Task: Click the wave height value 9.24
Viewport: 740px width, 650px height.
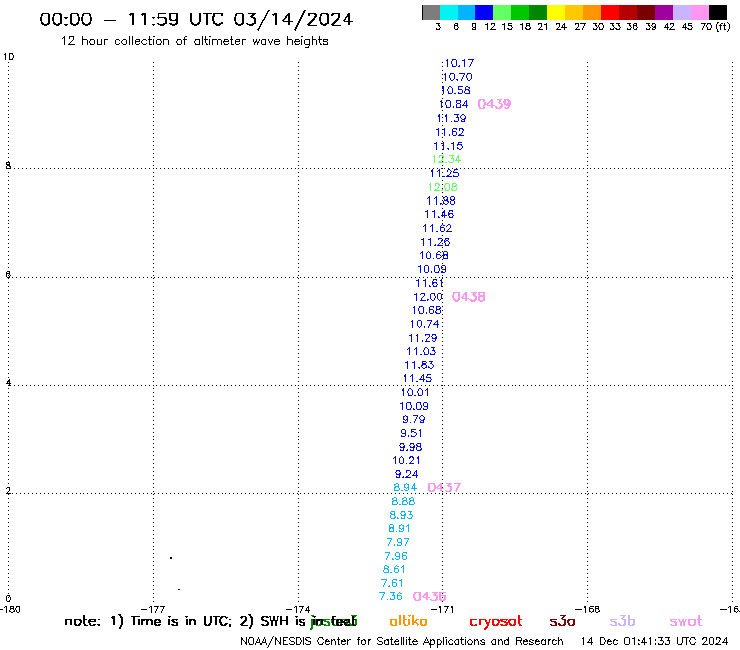Action: pos(406,474)
